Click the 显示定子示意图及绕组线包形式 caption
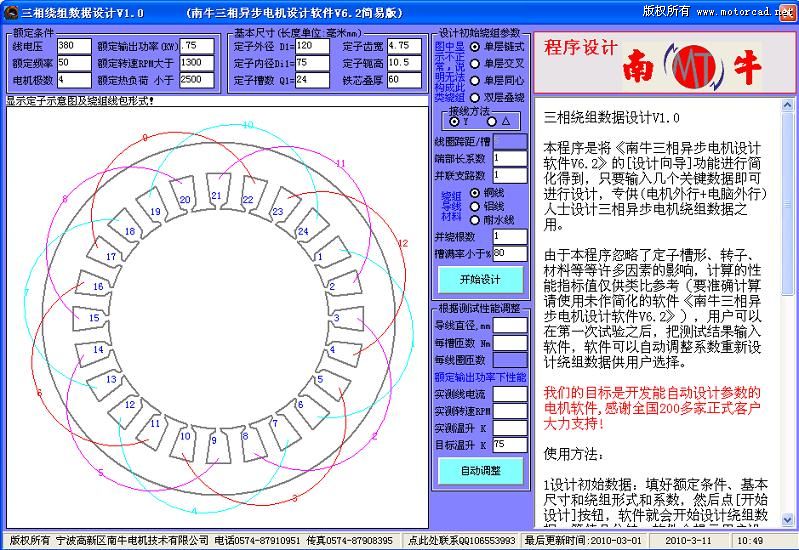Image resolution: width=799 pixels, height=550 pixels. (x=80, y=101)
